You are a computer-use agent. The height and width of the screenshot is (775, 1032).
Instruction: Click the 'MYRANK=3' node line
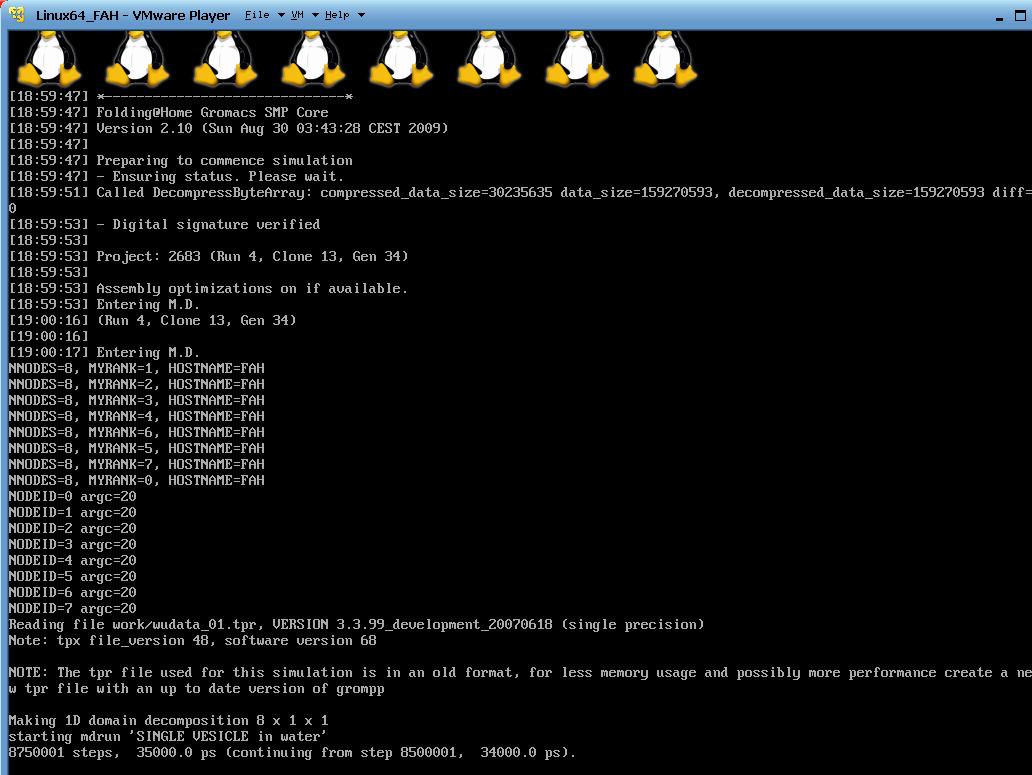pyautogui.click(x=137, y=401)
